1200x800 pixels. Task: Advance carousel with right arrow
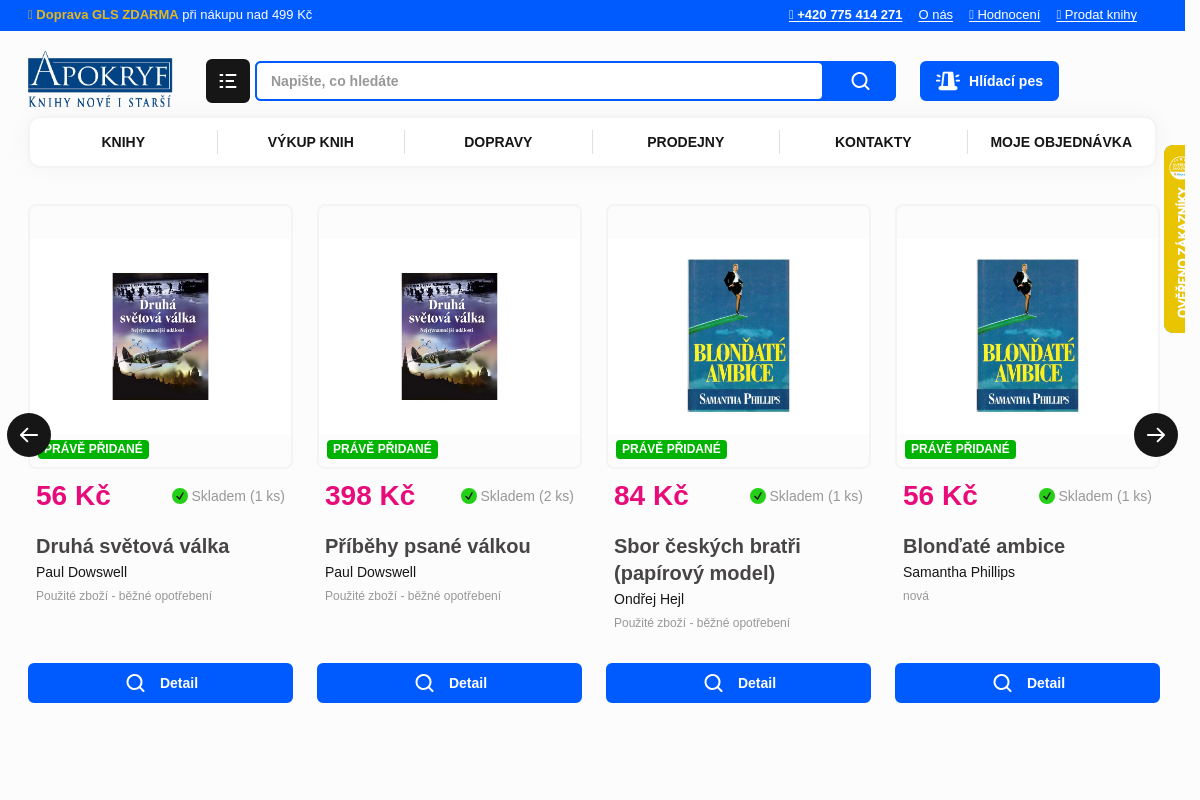coord(1156,435)
